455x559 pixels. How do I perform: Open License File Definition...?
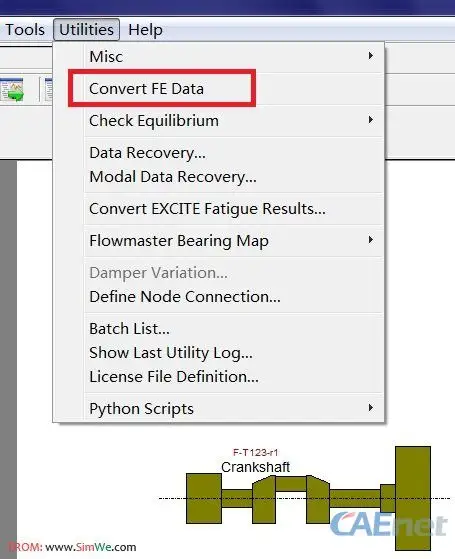pyautogui.click(x=174, y=376)
